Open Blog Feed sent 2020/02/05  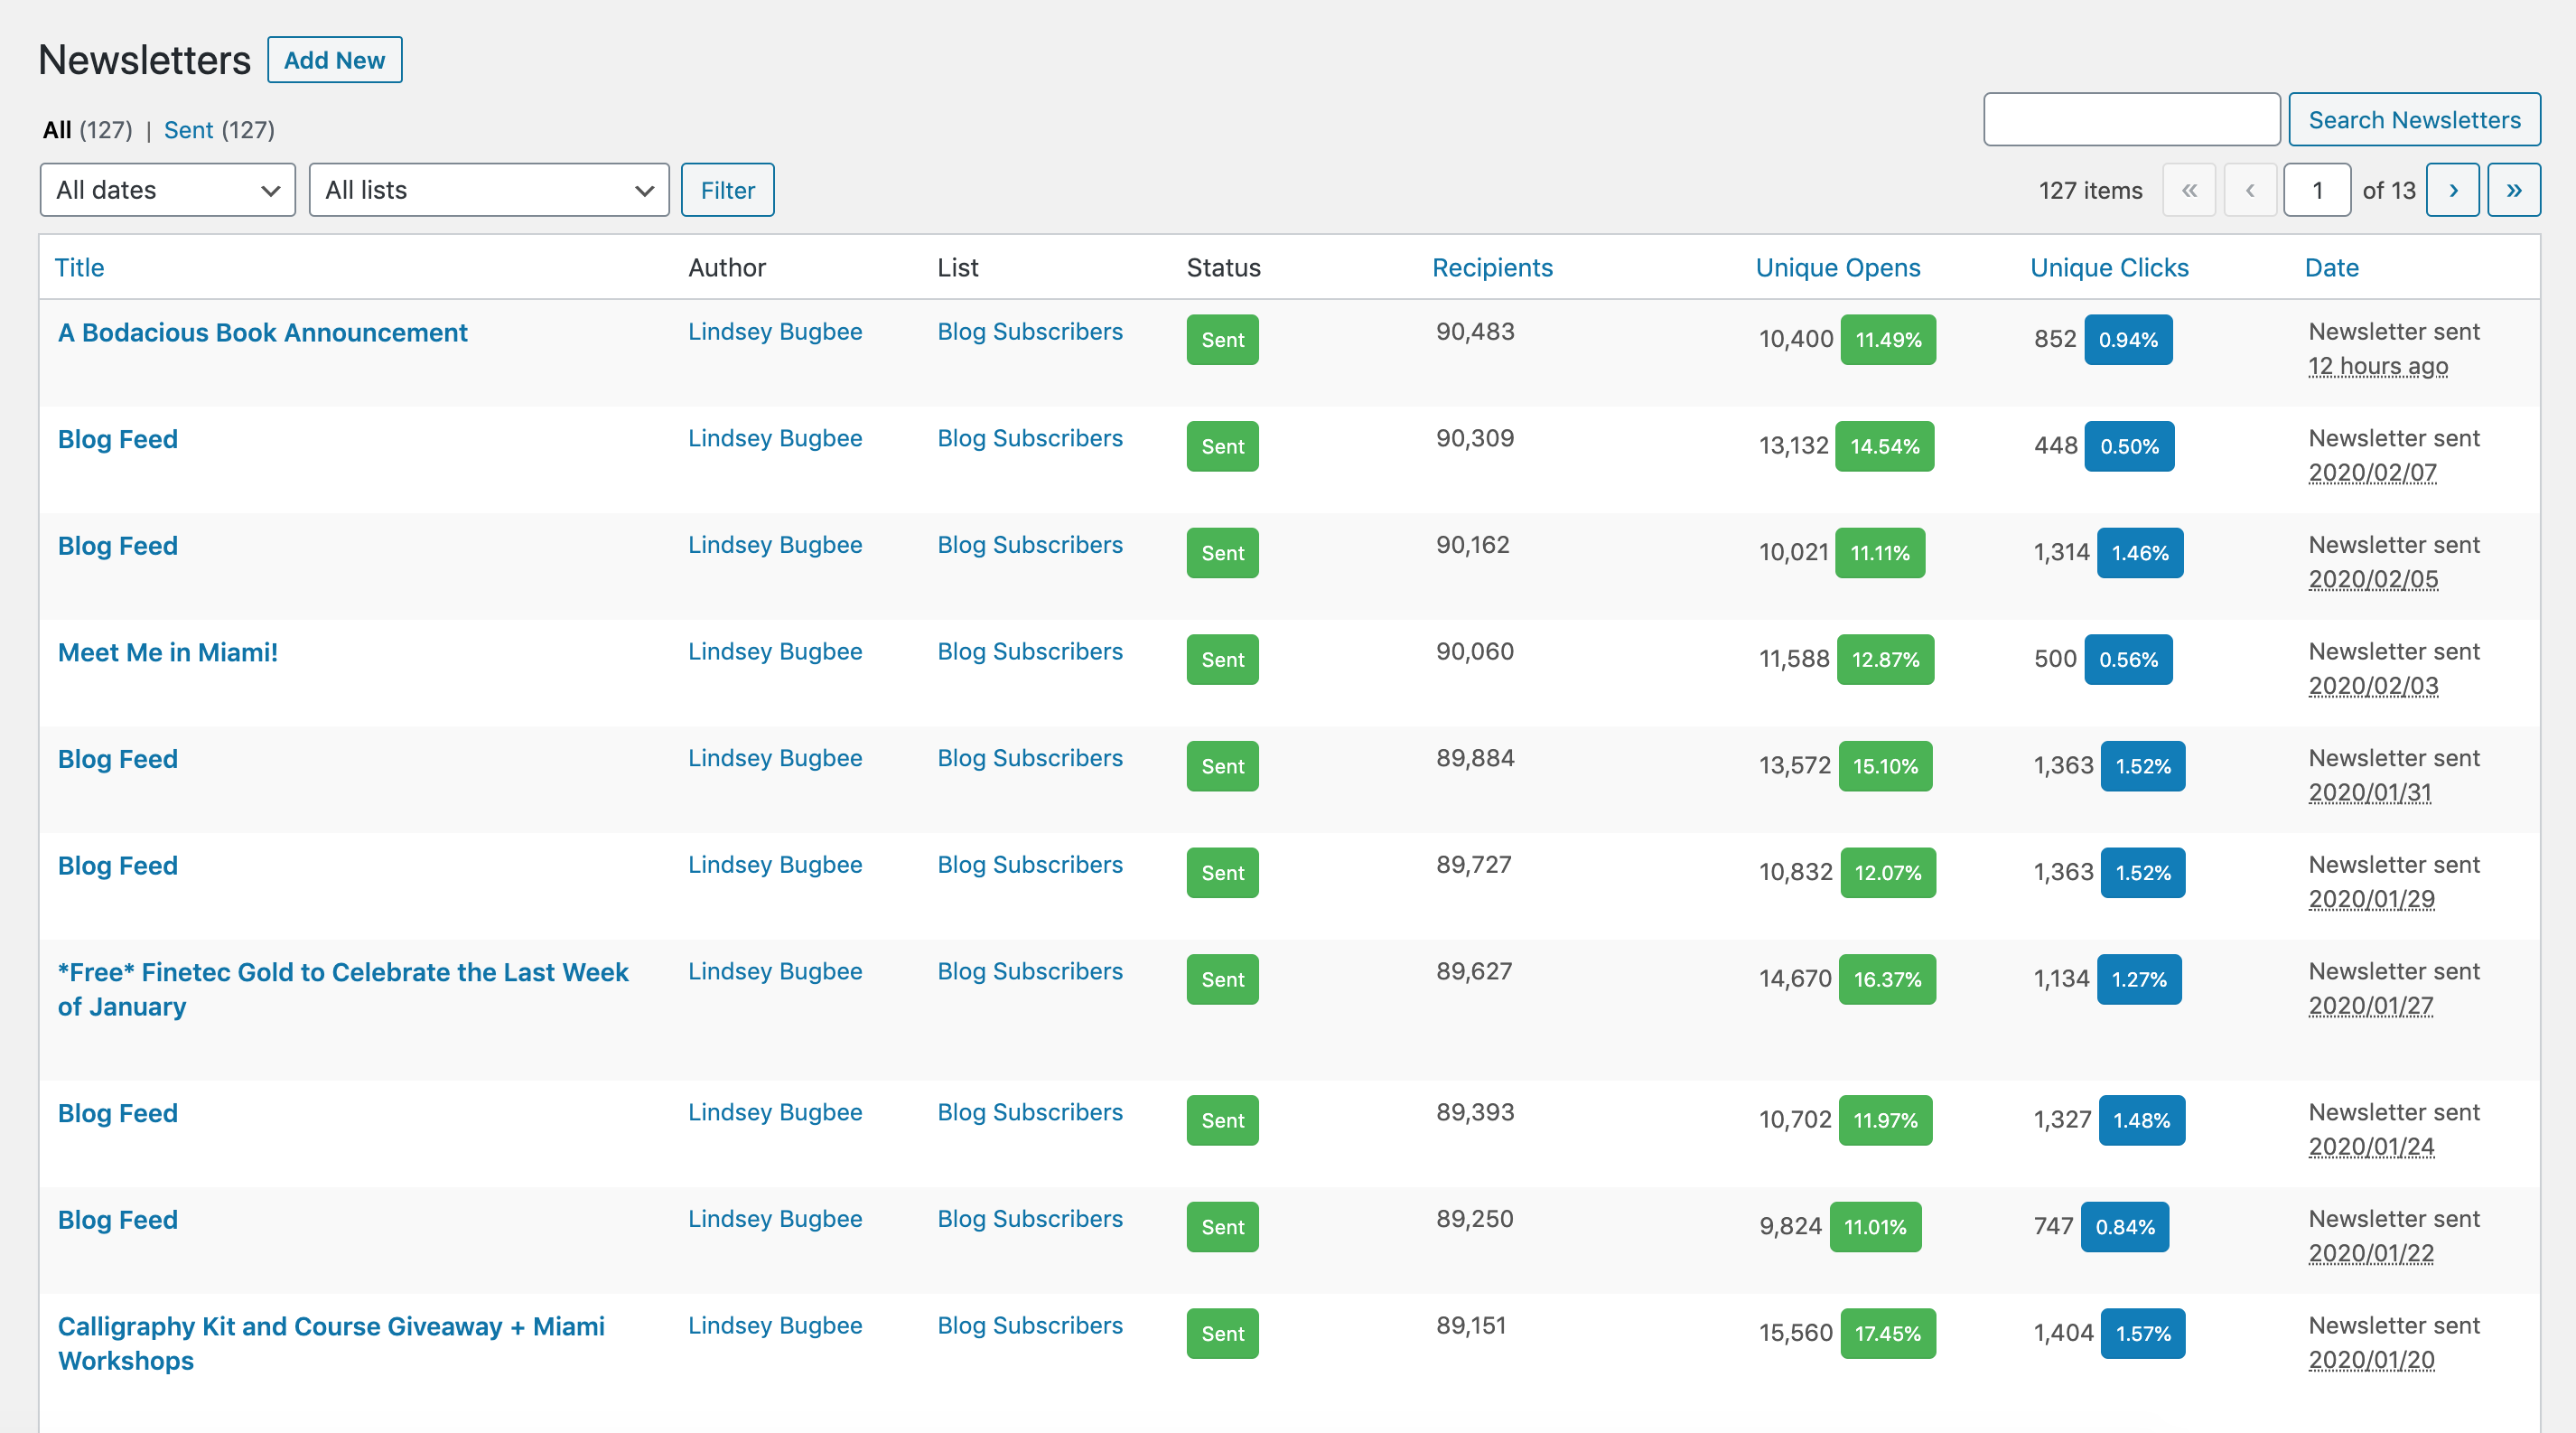click(118, 546)
